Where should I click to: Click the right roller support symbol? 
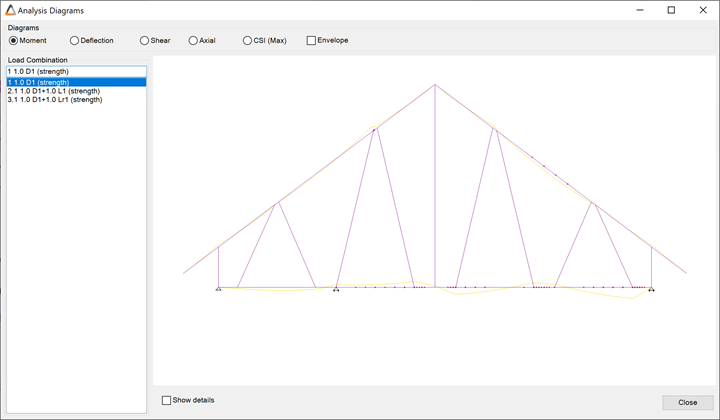click(651, 289)
